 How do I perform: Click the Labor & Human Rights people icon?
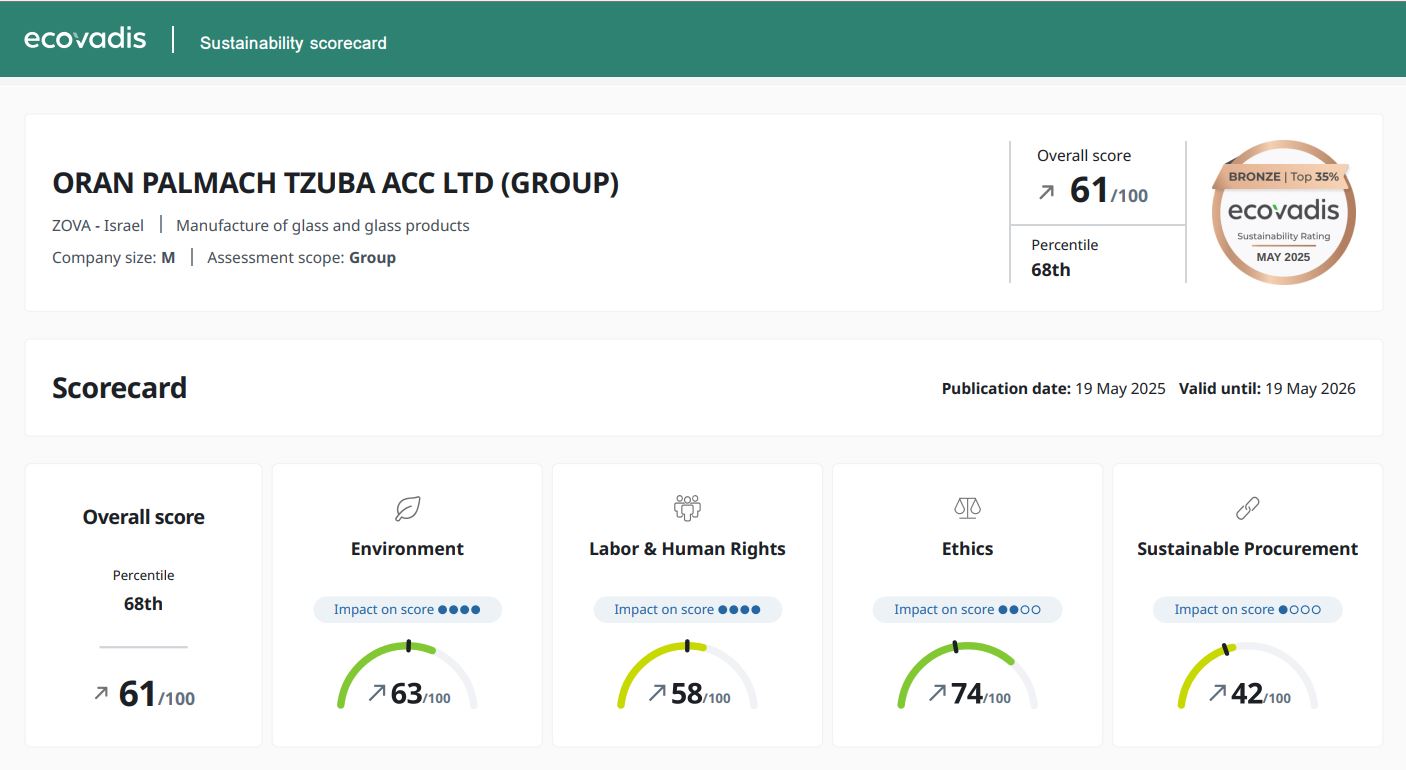point(687,508)
